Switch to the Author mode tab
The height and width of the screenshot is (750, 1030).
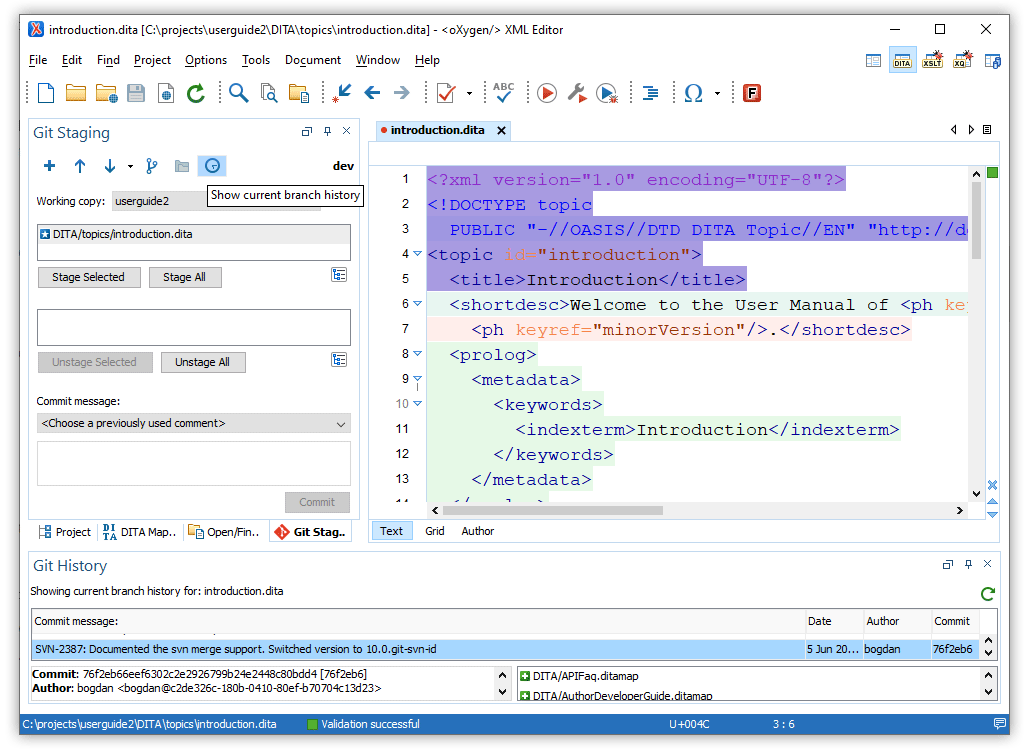point(478,531)
